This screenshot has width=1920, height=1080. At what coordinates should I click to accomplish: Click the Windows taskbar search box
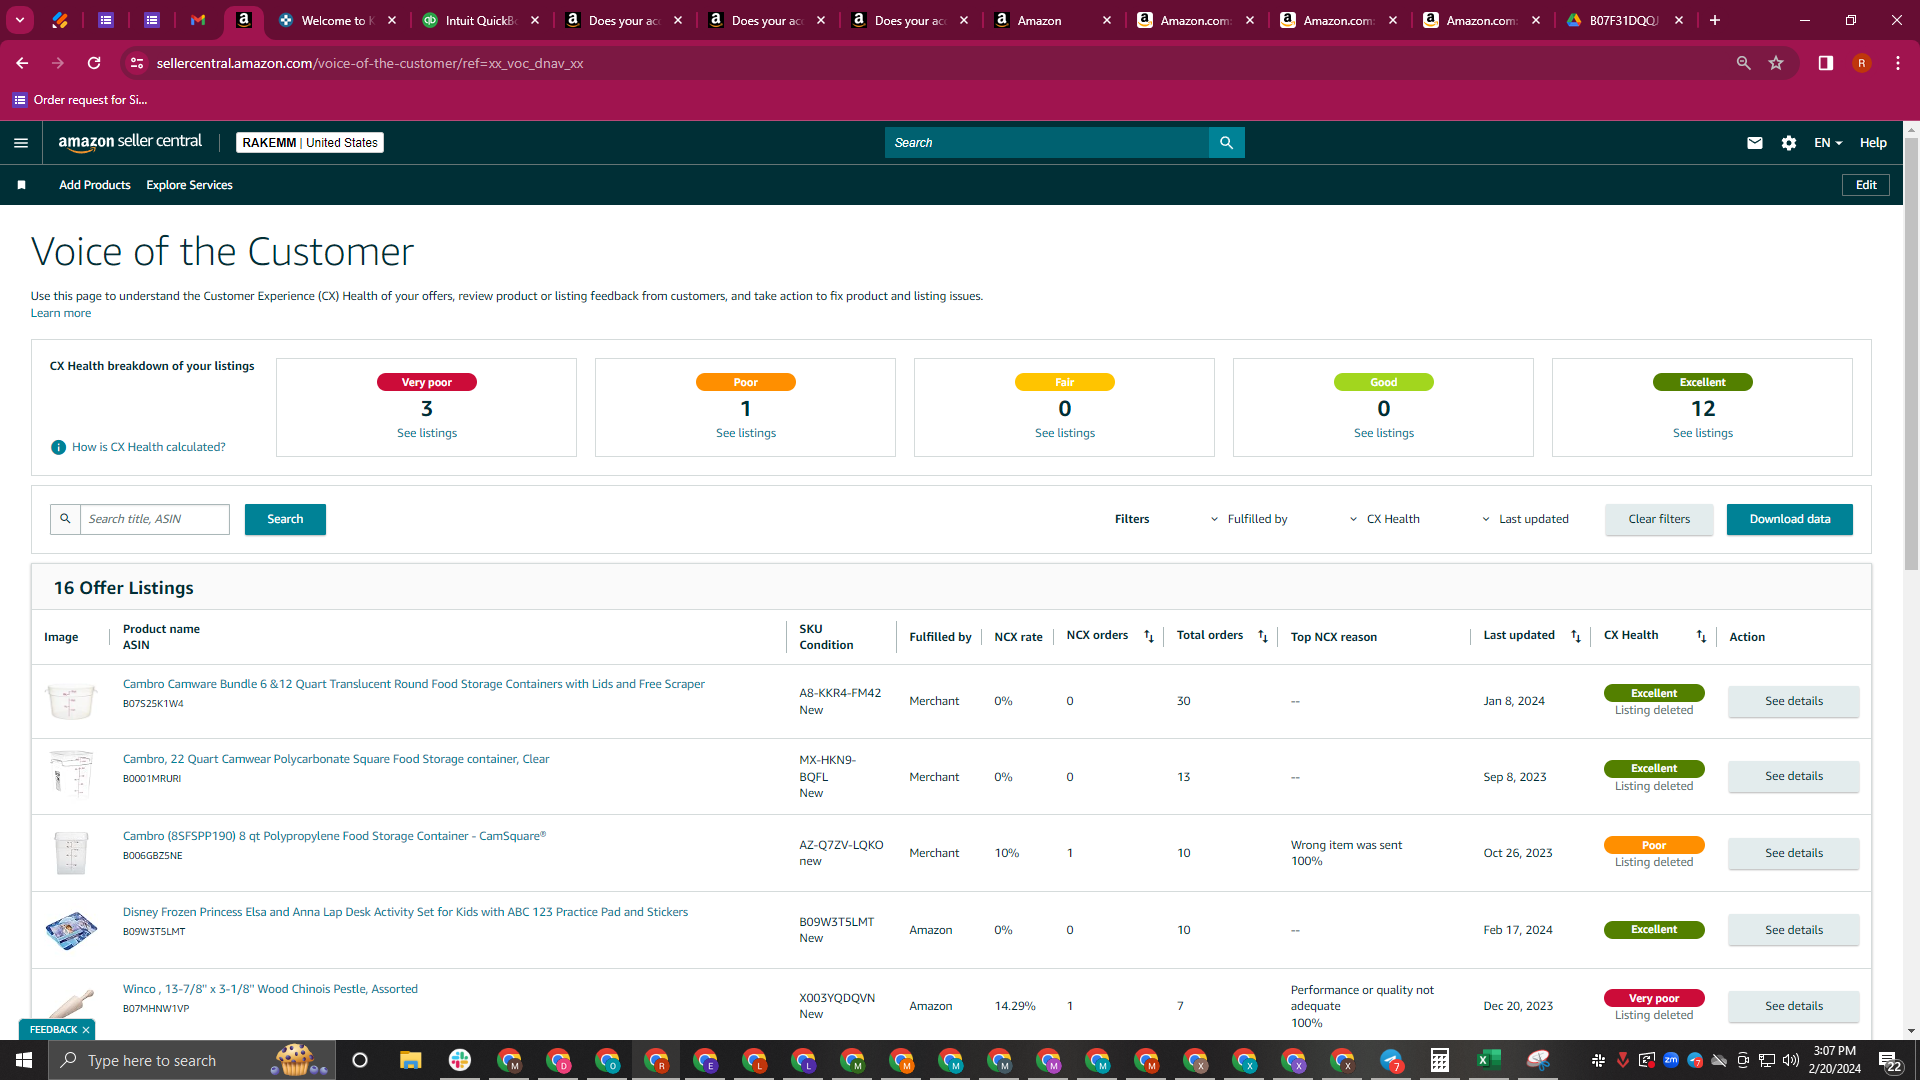[x=190, y=1060]
